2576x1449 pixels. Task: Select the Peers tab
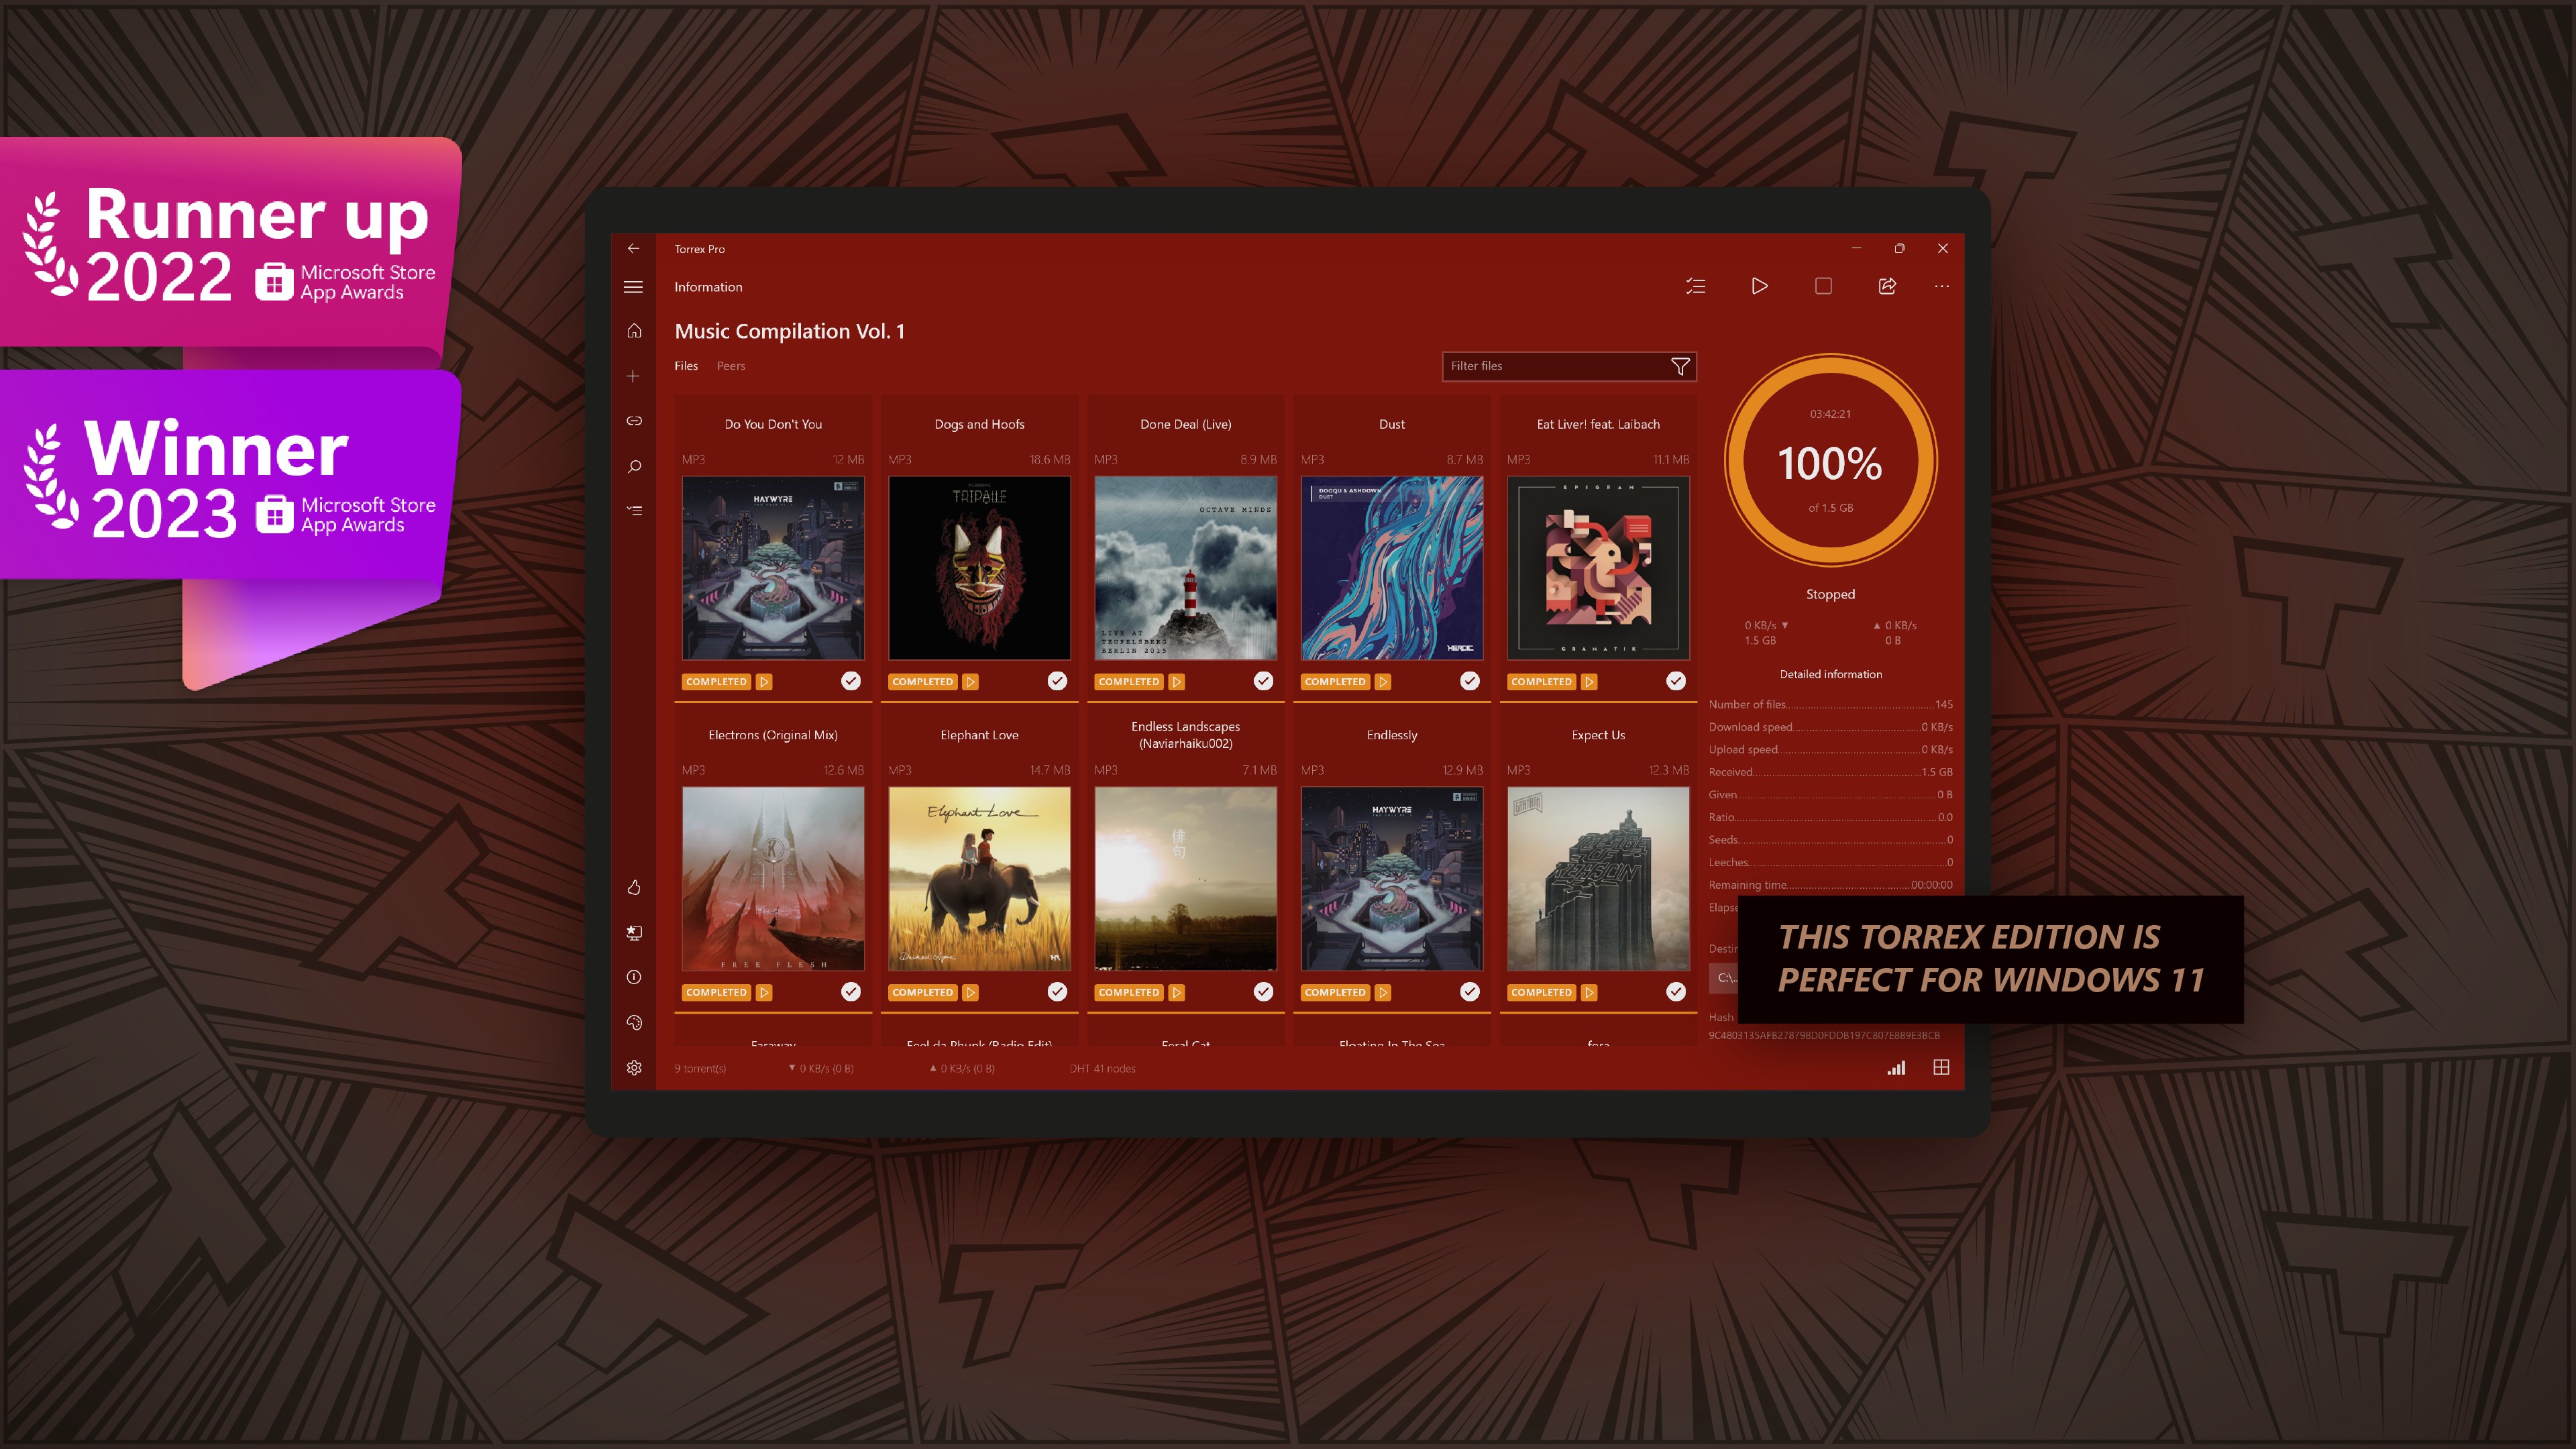click(x=731, y=364)
